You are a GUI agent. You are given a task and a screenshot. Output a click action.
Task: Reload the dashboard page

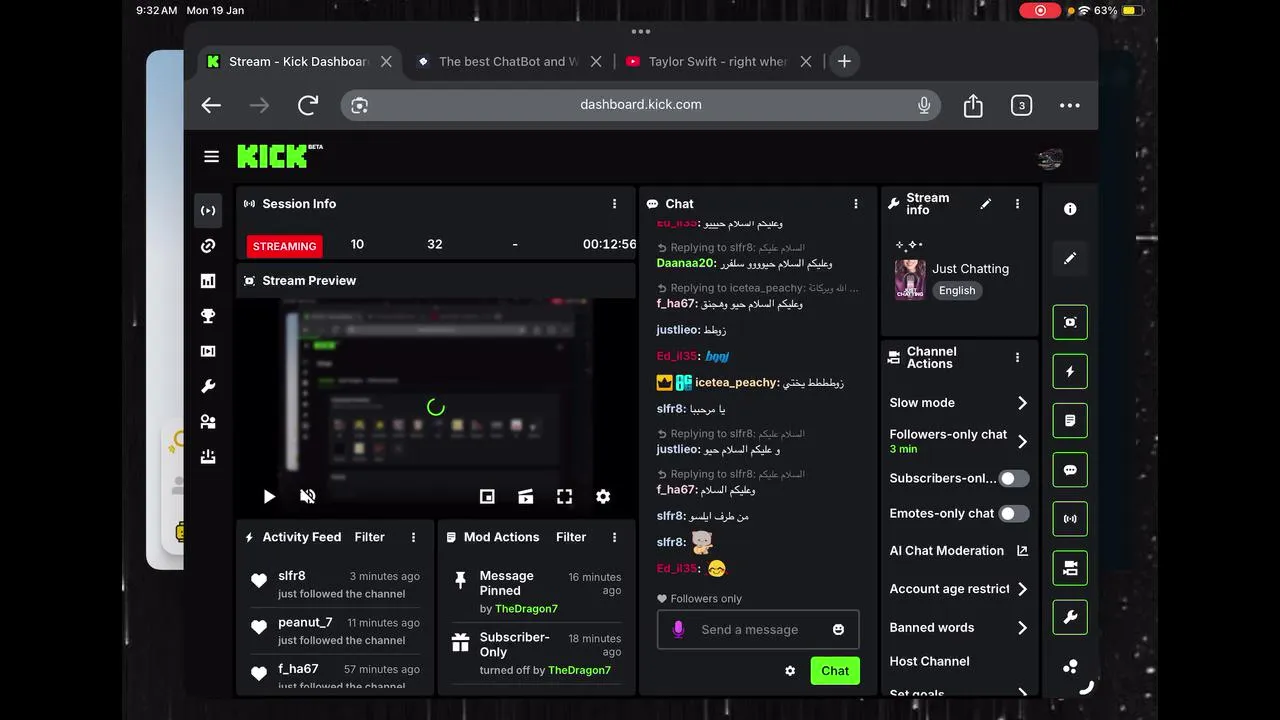pos(308,105)
